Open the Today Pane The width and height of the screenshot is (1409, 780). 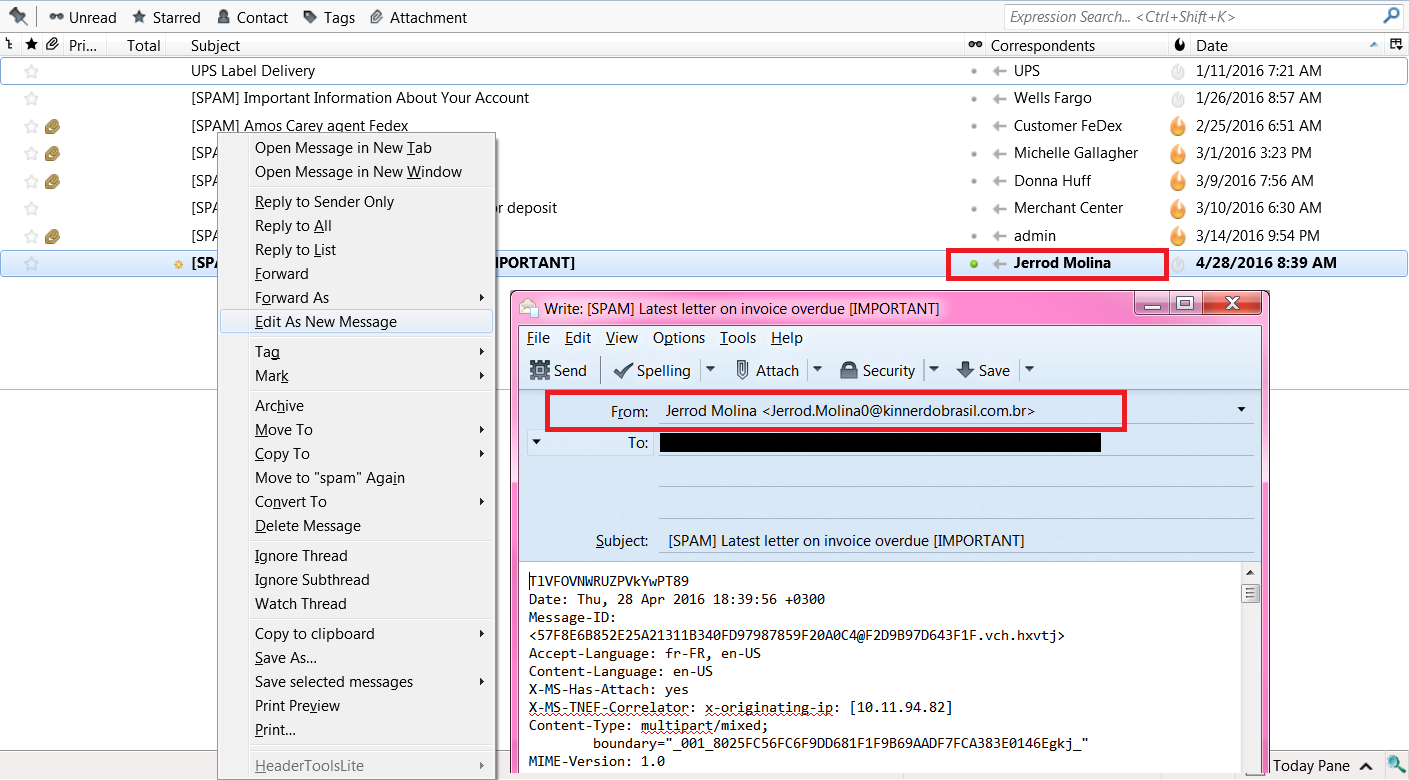(1311, 765)
